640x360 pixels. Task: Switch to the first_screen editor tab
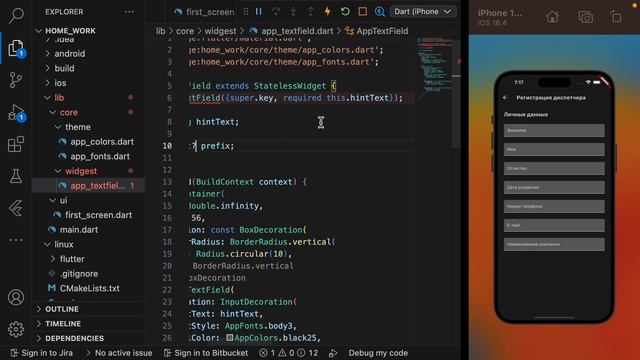tap(204, 12)
